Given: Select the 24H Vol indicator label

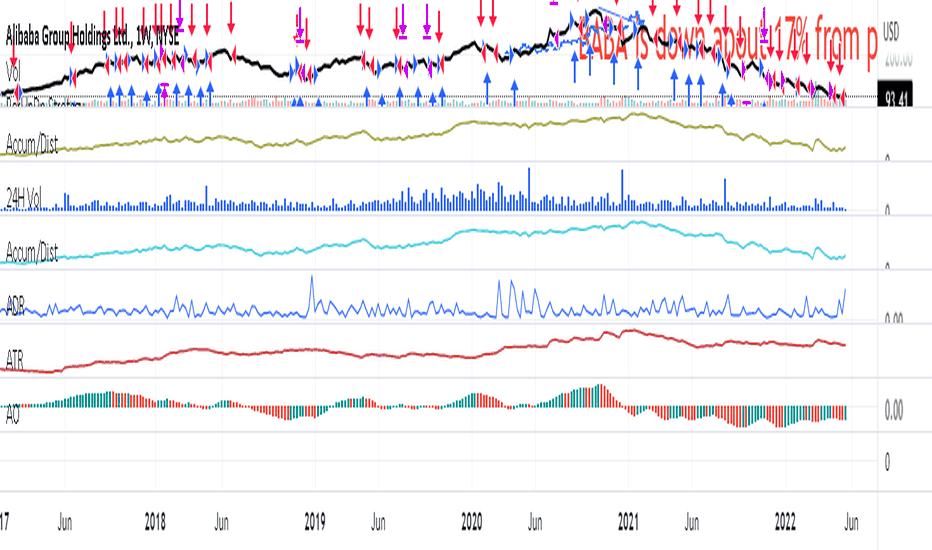Looking at the screenshot, I should (24, 200).
